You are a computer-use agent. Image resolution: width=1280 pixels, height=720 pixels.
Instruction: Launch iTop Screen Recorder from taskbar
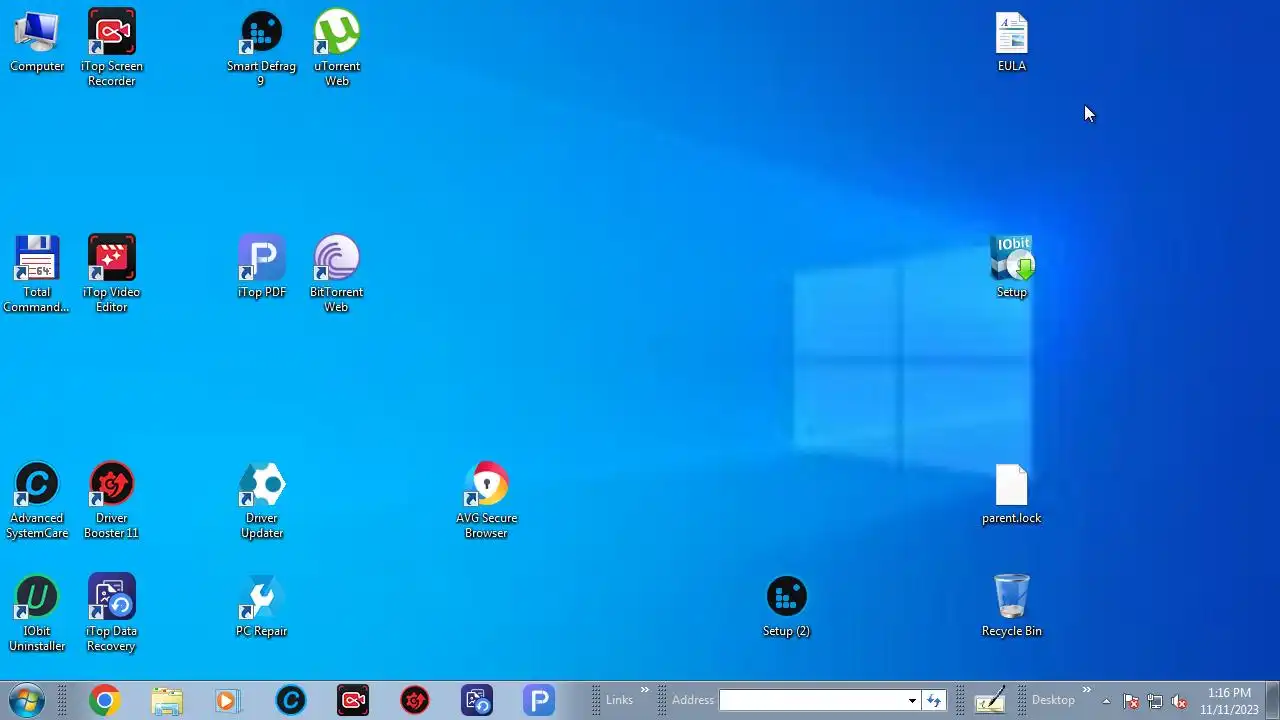coord(353,700)
